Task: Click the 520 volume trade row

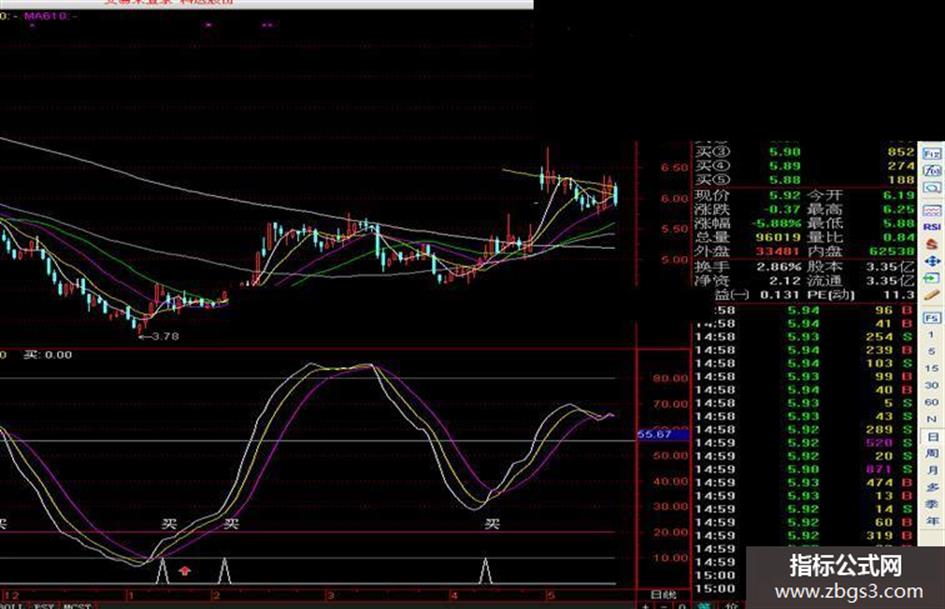Action: tap(805, 443)
